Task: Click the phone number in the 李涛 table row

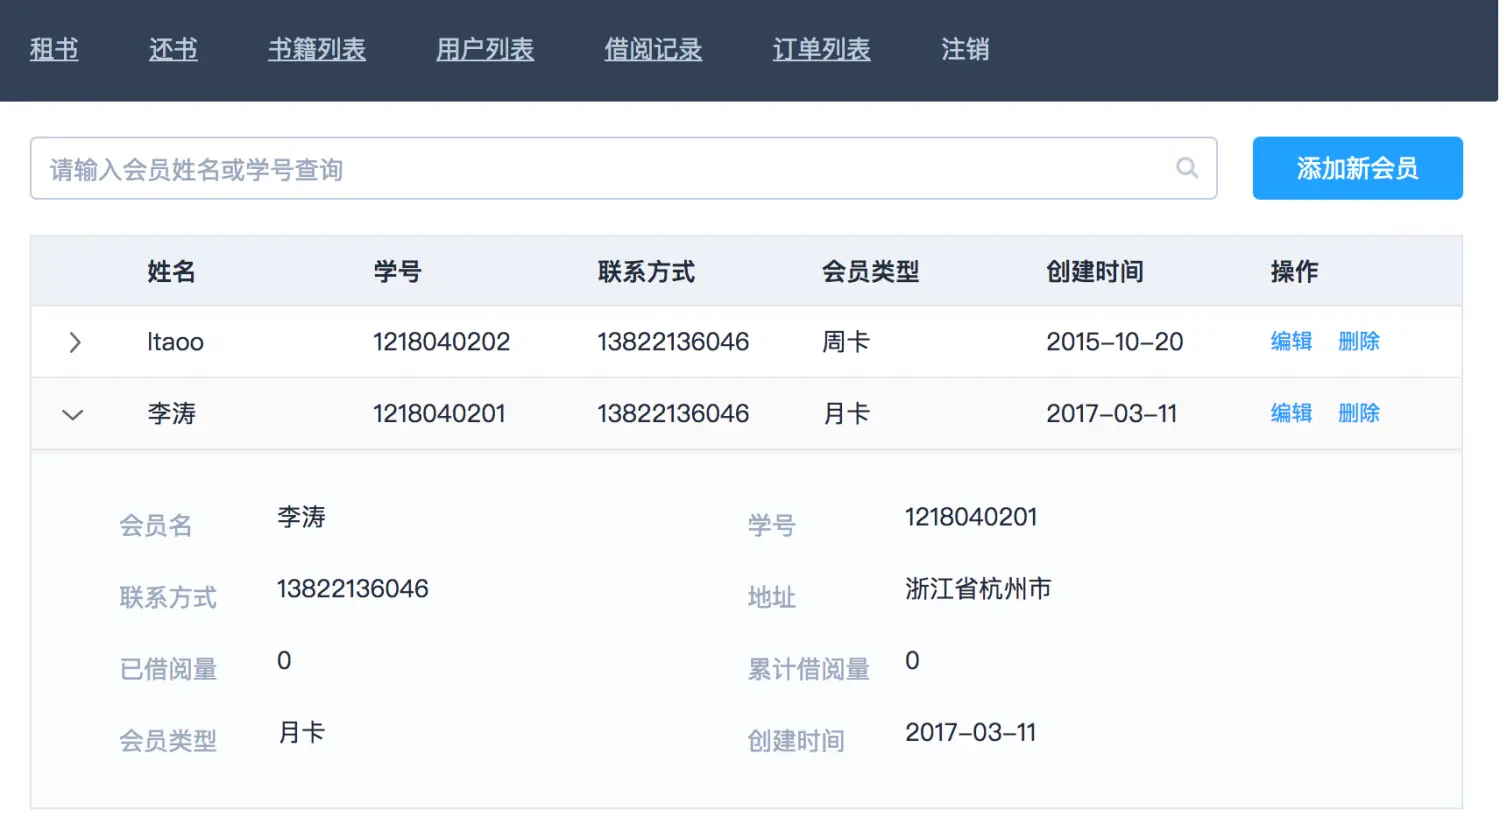Action: tap(673, 414)
